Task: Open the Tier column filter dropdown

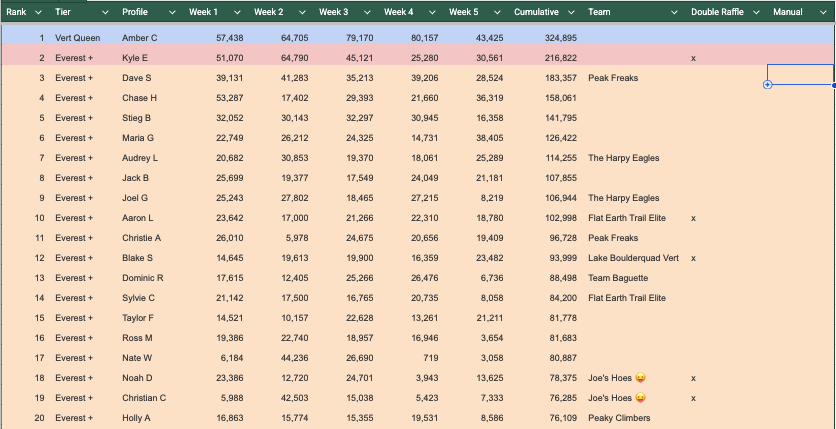Action: click(105, 12)
